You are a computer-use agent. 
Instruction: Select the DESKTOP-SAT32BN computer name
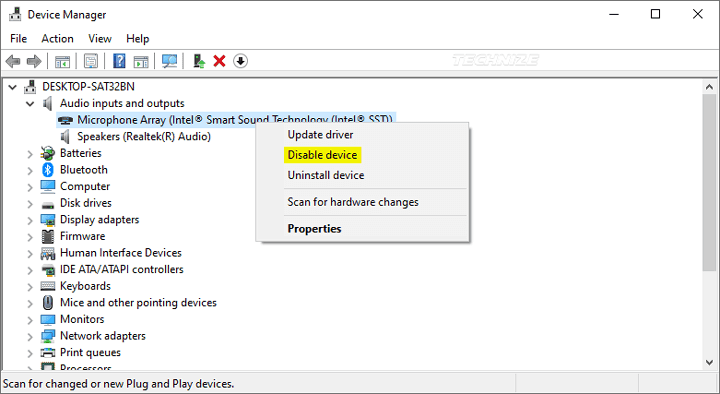88,87
